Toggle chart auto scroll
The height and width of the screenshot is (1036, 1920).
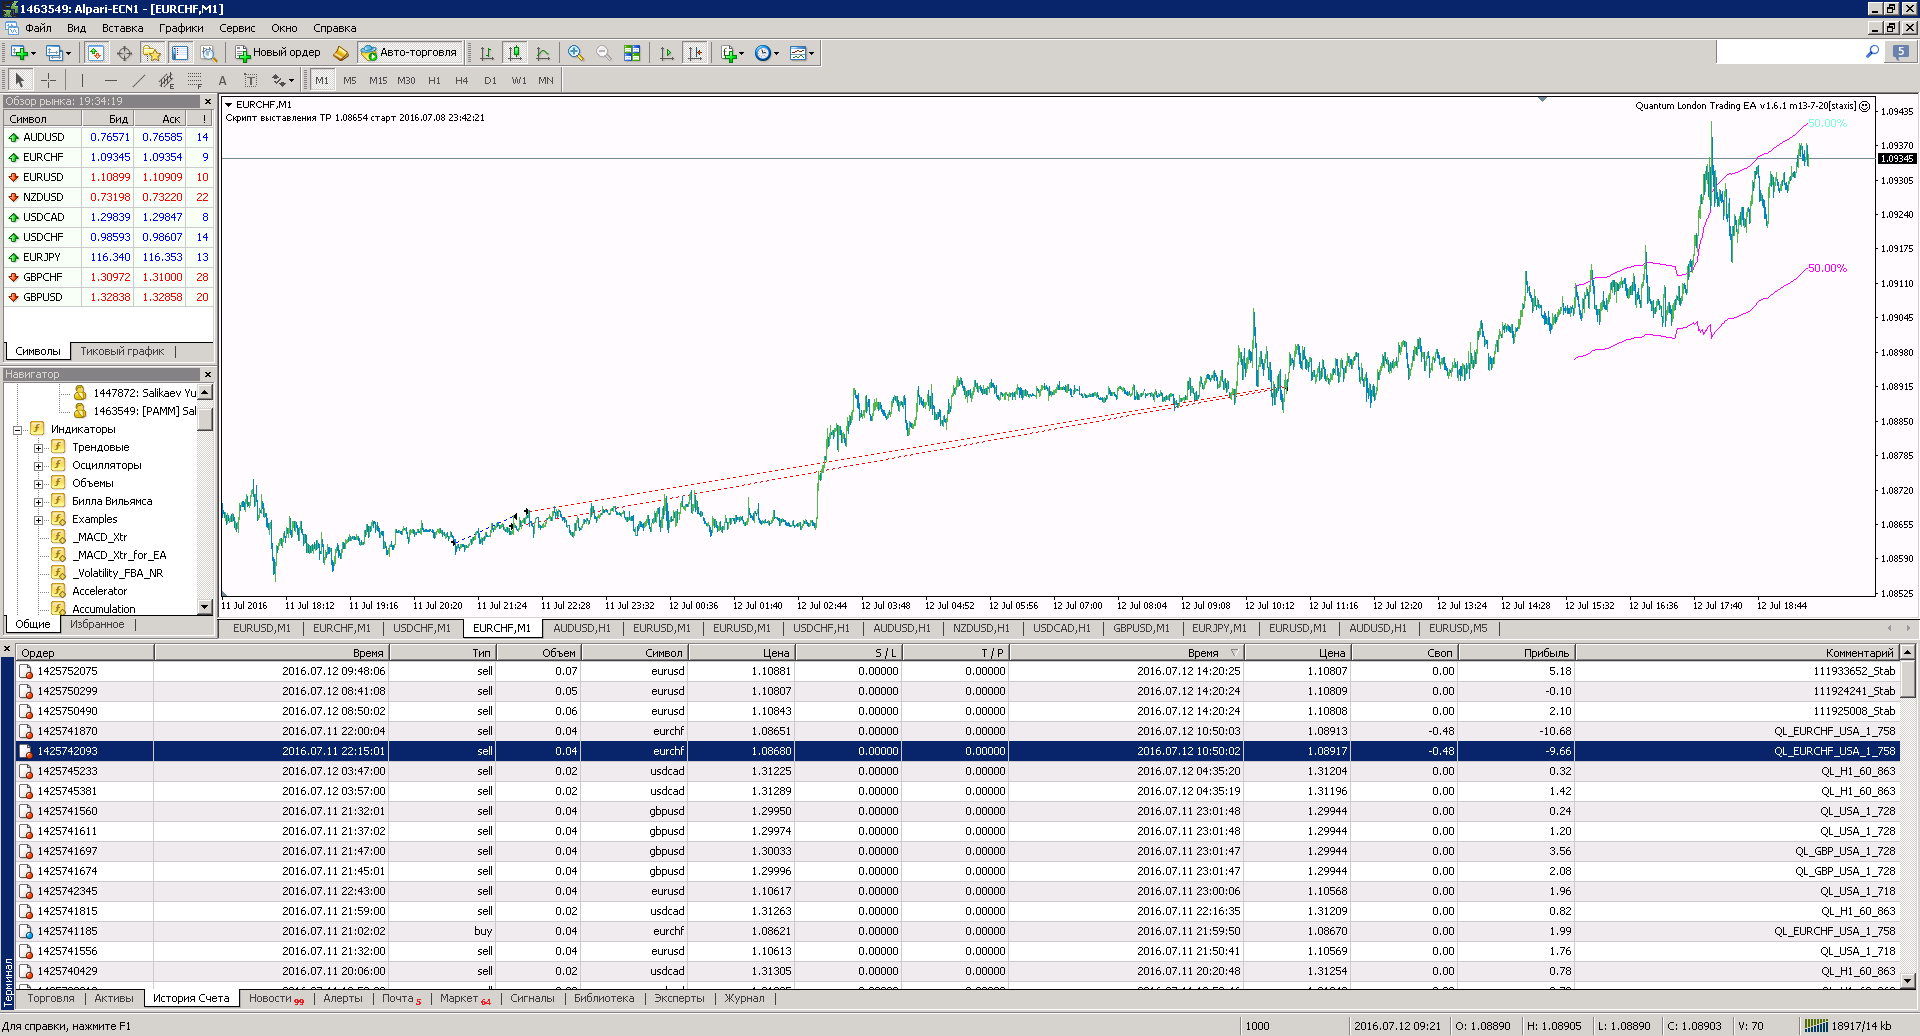[667, 53]
